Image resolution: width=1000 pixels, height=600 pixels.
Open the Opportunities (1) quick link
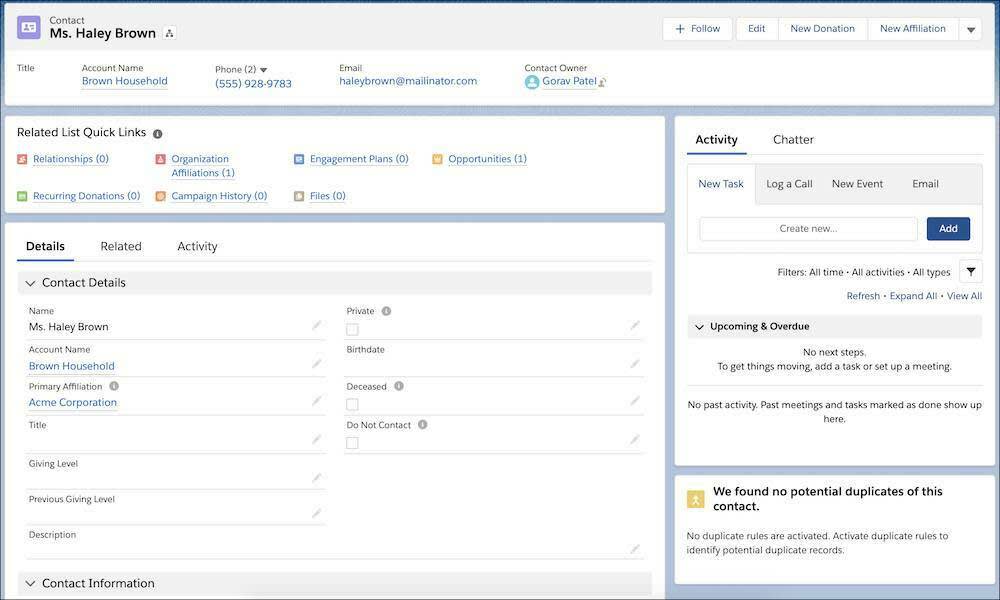487,159
